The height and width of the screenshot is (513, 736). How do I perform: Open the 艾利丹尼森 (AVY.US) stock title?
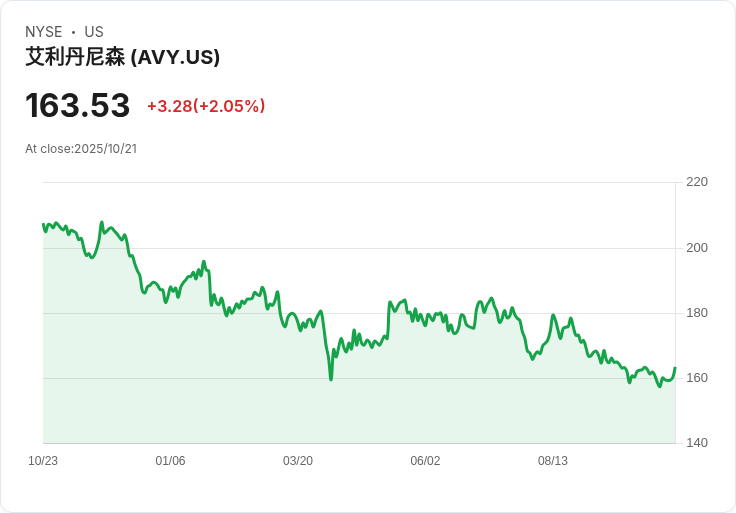pyautogui.click(x=123, y=57)
